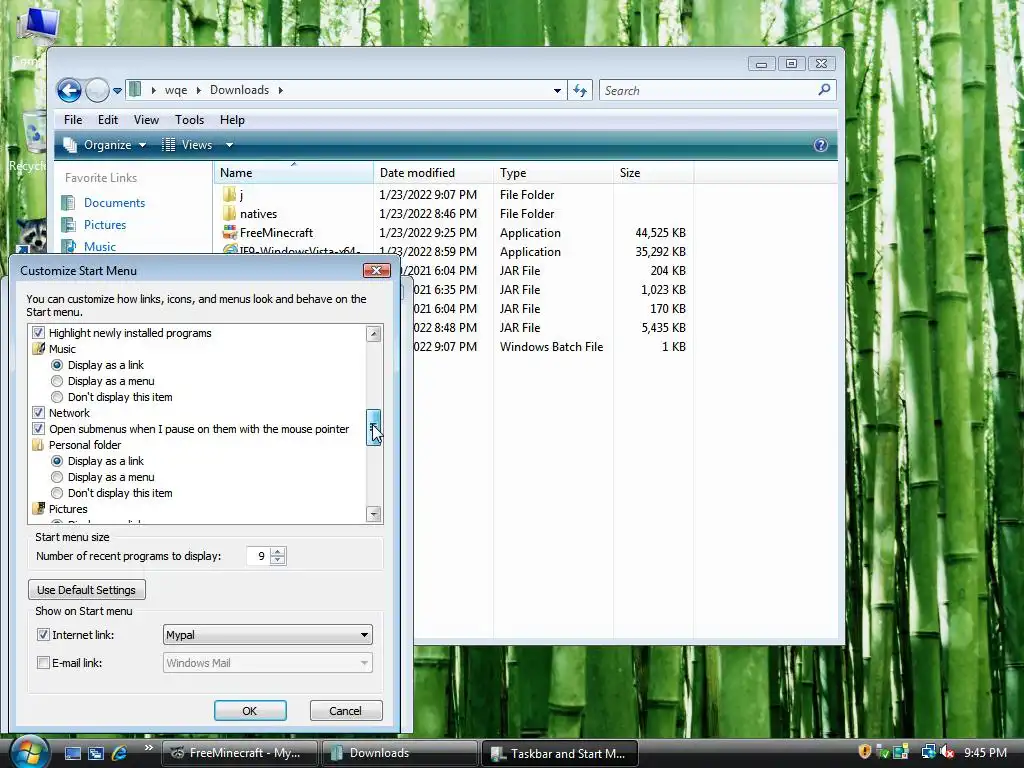1024x768 pixels.
Task: Click the magnifier icon in Search box
Action: click(824, 89)
